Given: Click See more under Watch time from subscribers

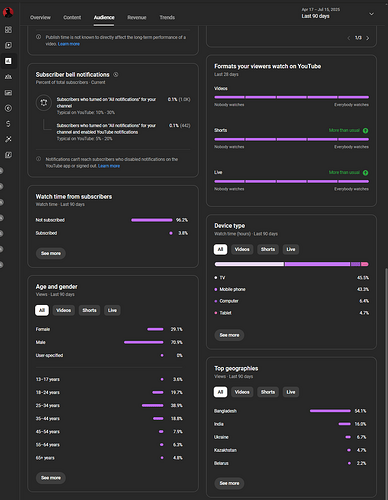Looking at the screenshot, I should click(51, 253).
